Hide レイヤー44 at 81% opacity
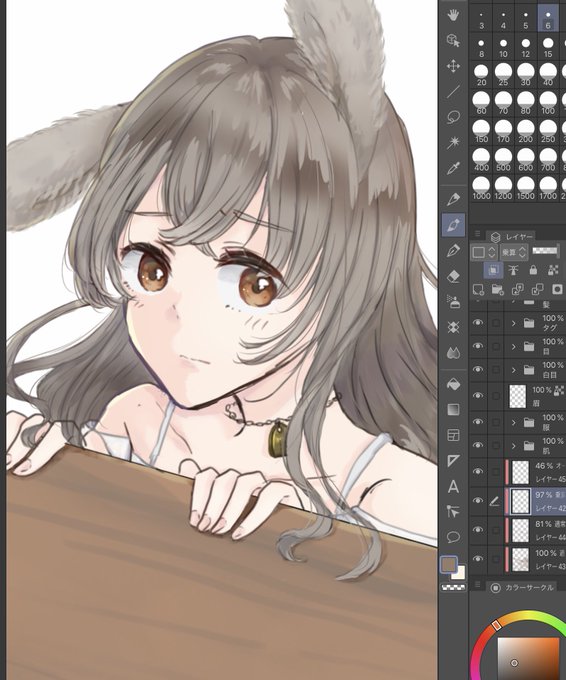Image resolution: width=566 pixels, height=680 pixels. (x=478, y=530)
